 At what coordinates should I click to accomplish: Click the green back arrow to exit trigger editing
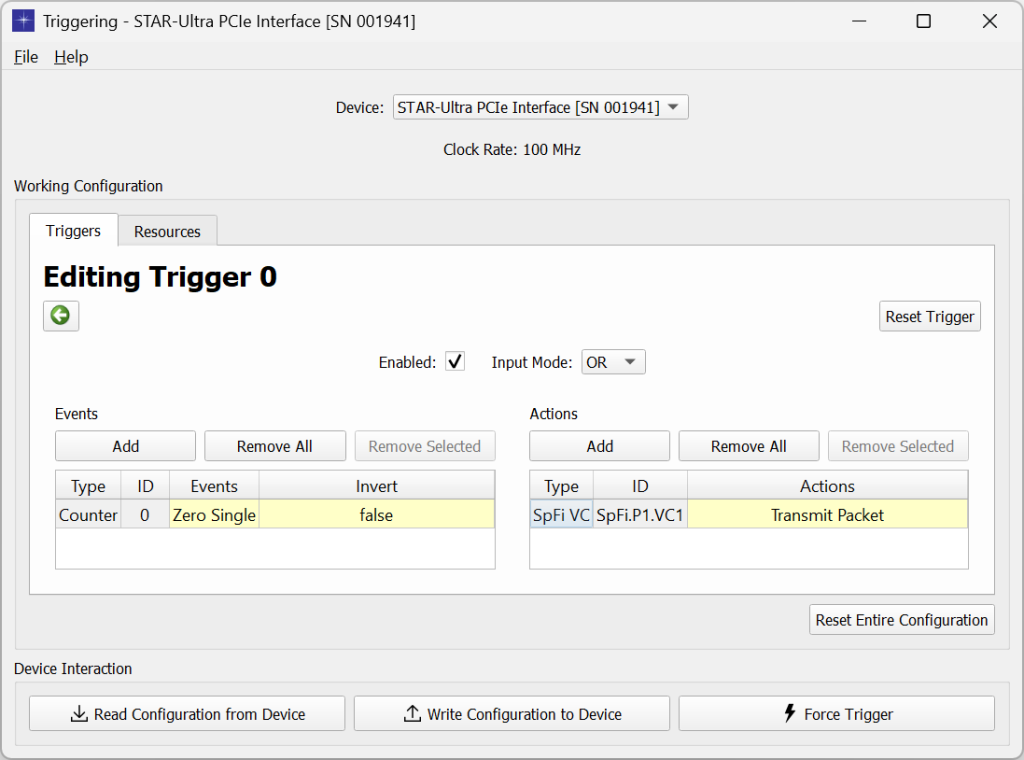tap(60, 316)
